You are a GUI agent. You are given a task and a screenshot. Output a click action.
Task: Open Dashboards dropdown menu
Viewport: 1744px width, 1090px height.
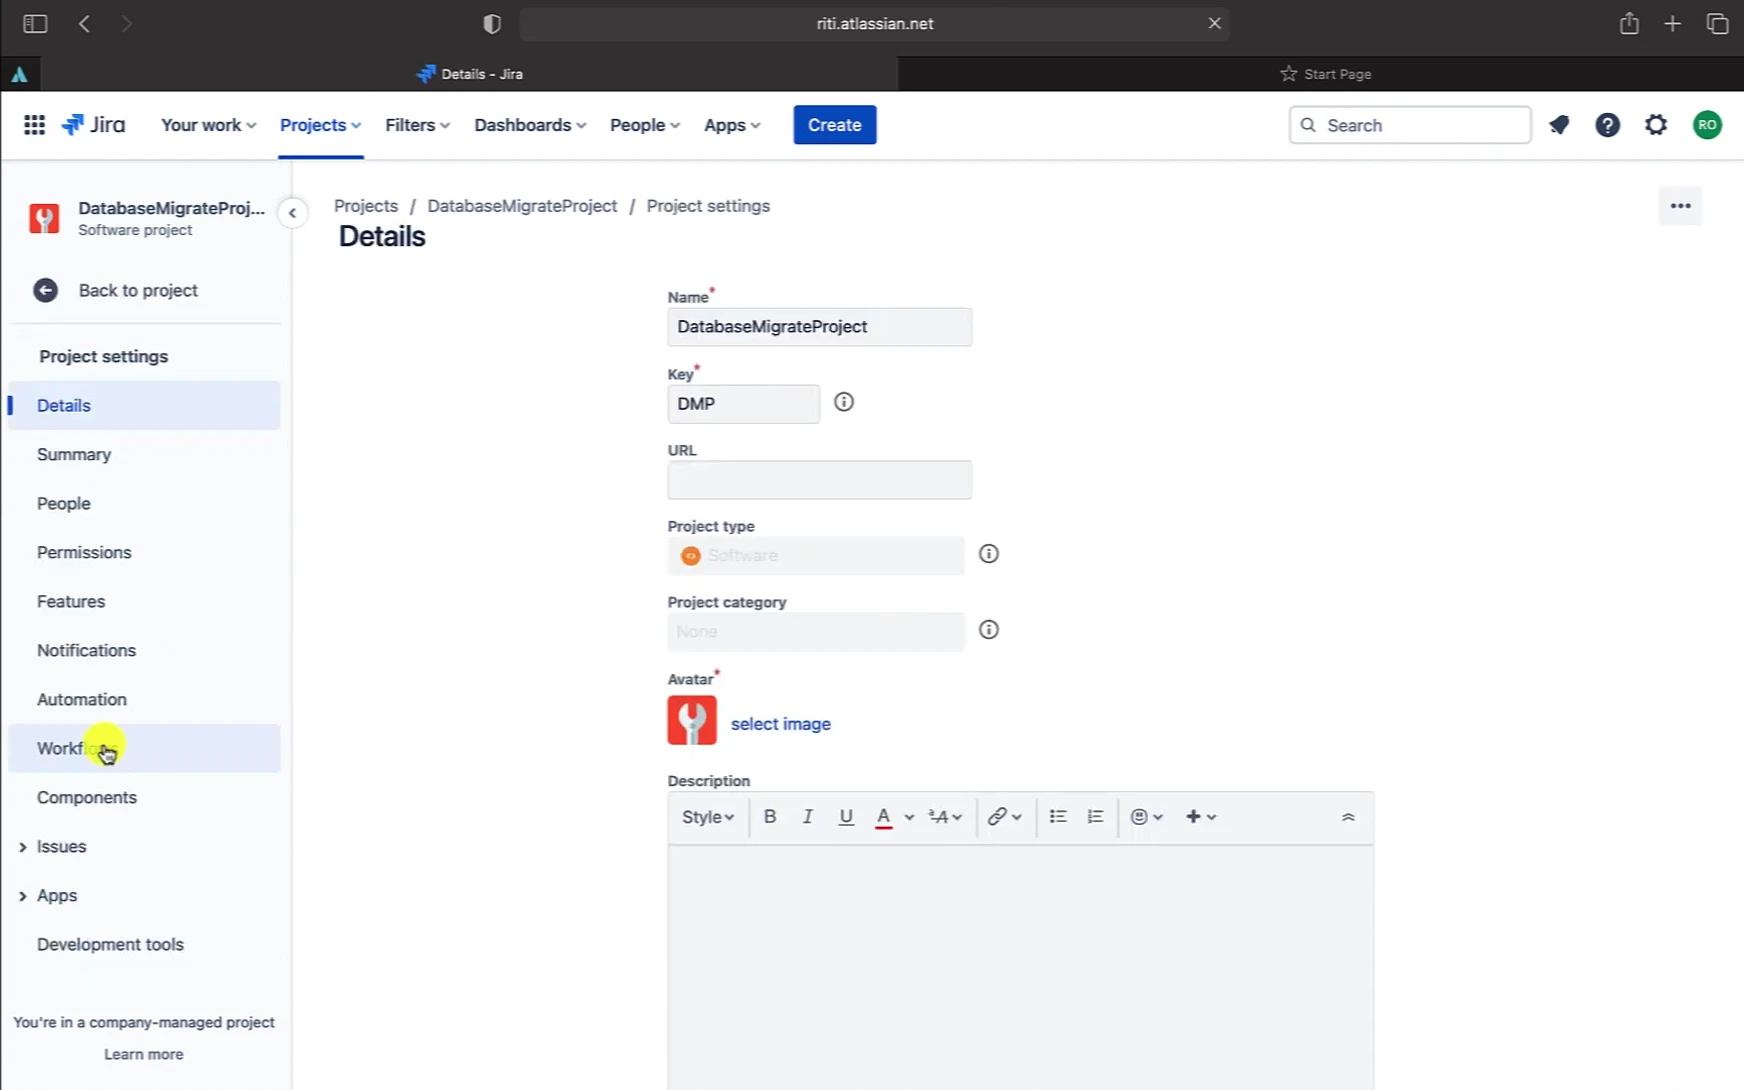530,125
